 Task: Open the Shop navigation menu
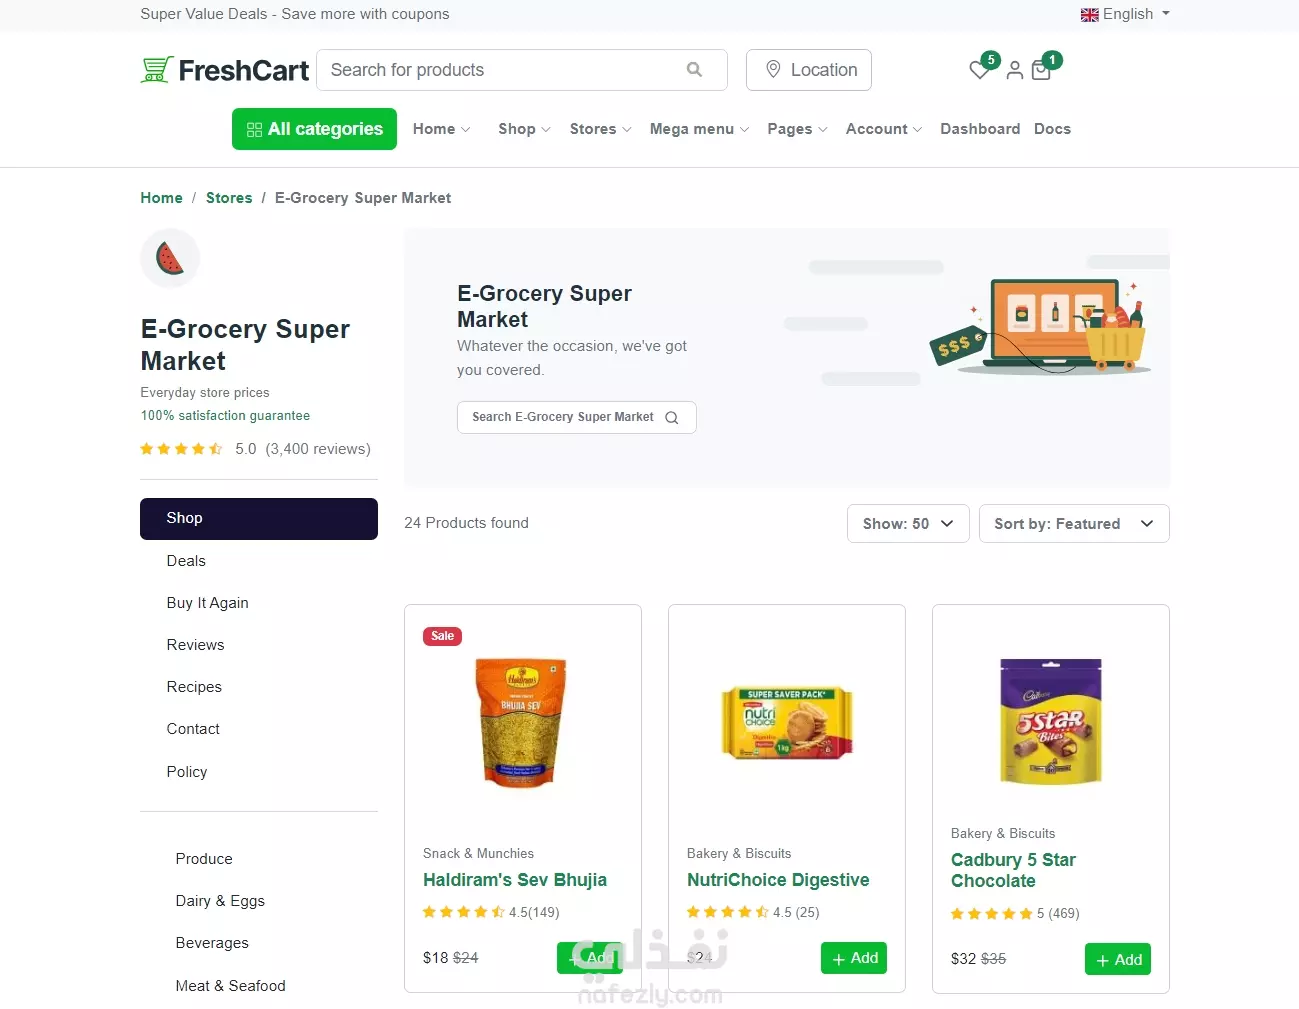[x=524, y=129]
